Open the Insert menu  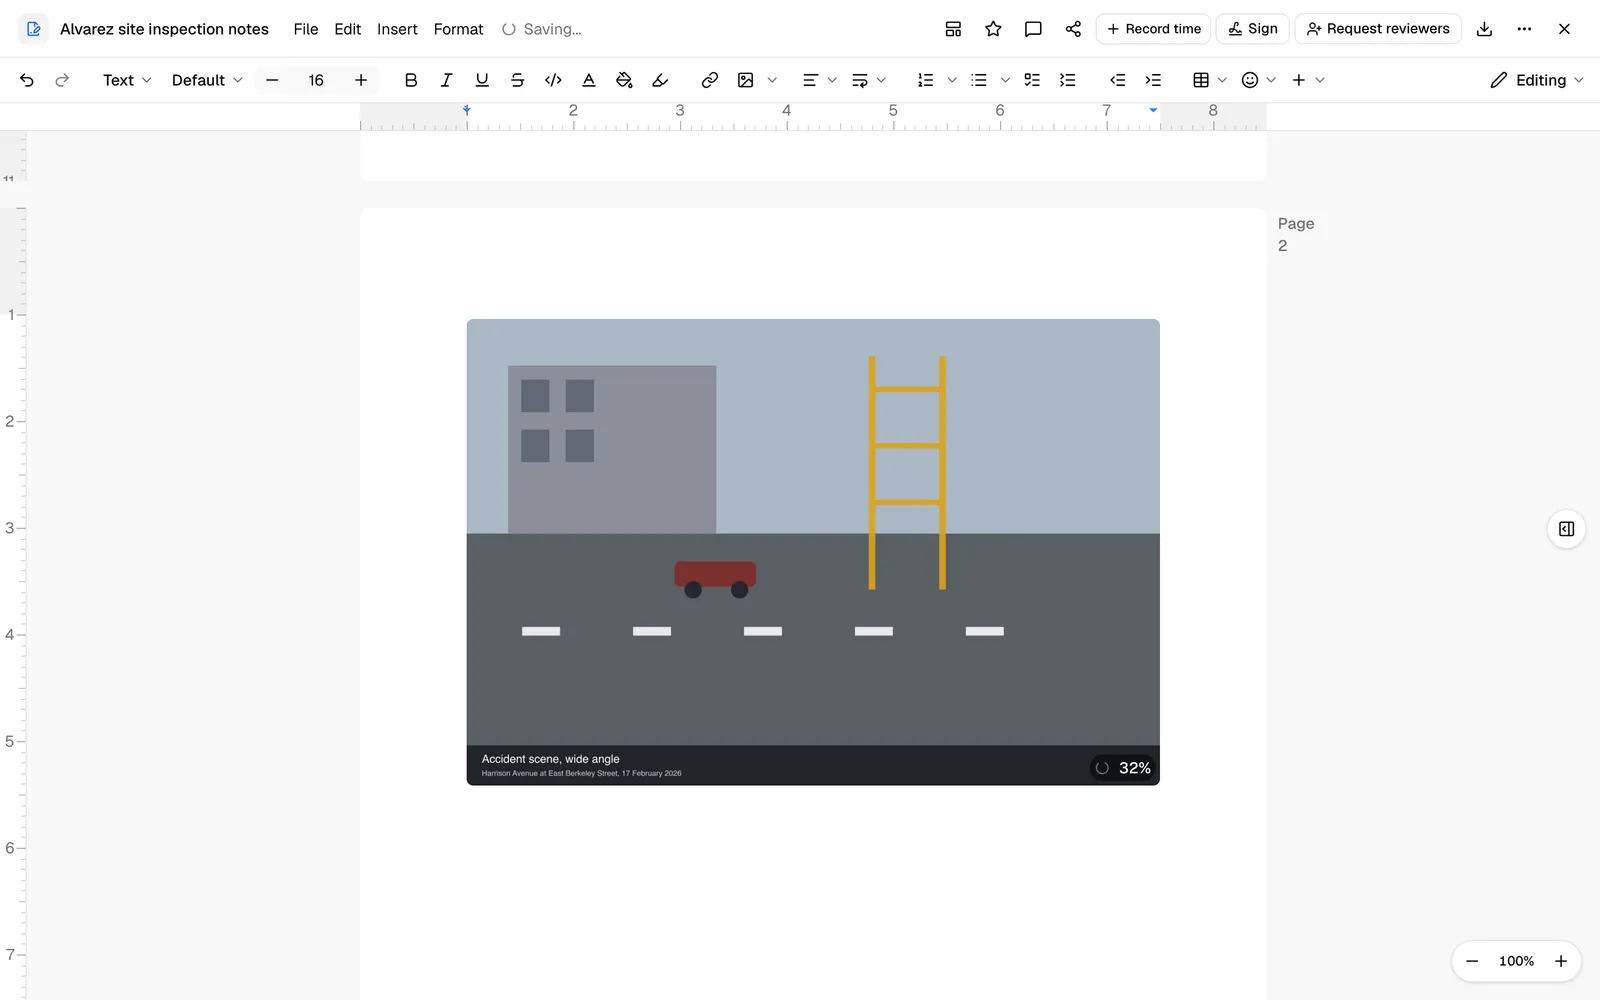tap(397, 29)
